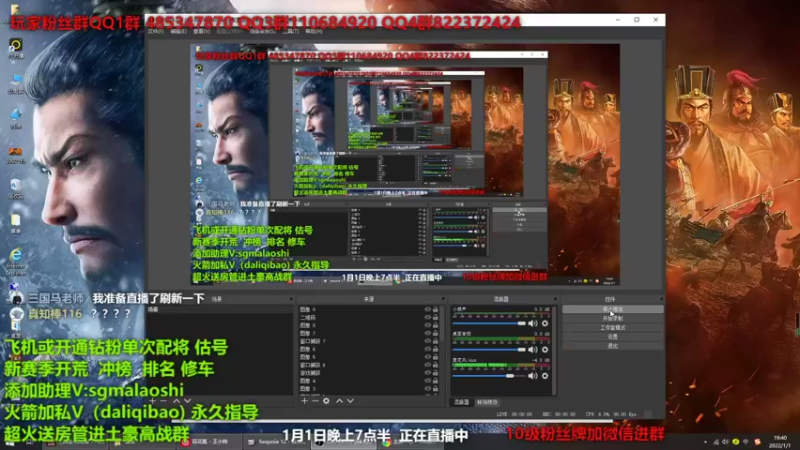Hide the 游戏捕获 source via eye icon
This screenshot has height=450, width=800.
point(428,373)
